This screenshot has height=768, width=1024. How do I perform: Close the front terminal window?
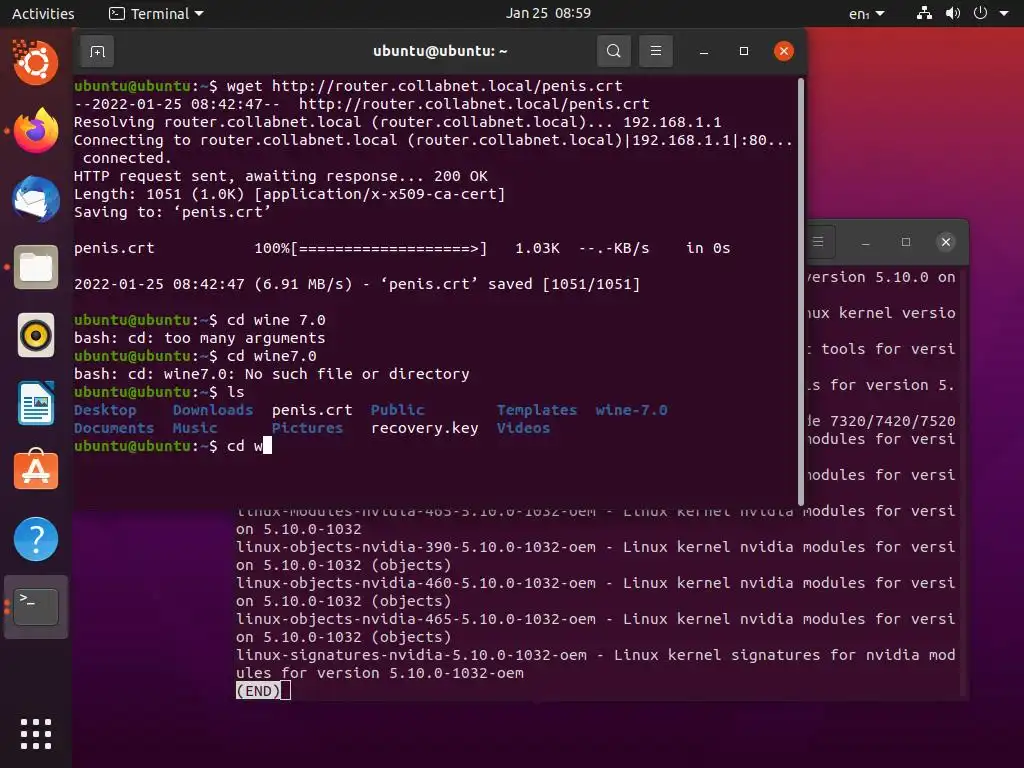tap(784, 51)
